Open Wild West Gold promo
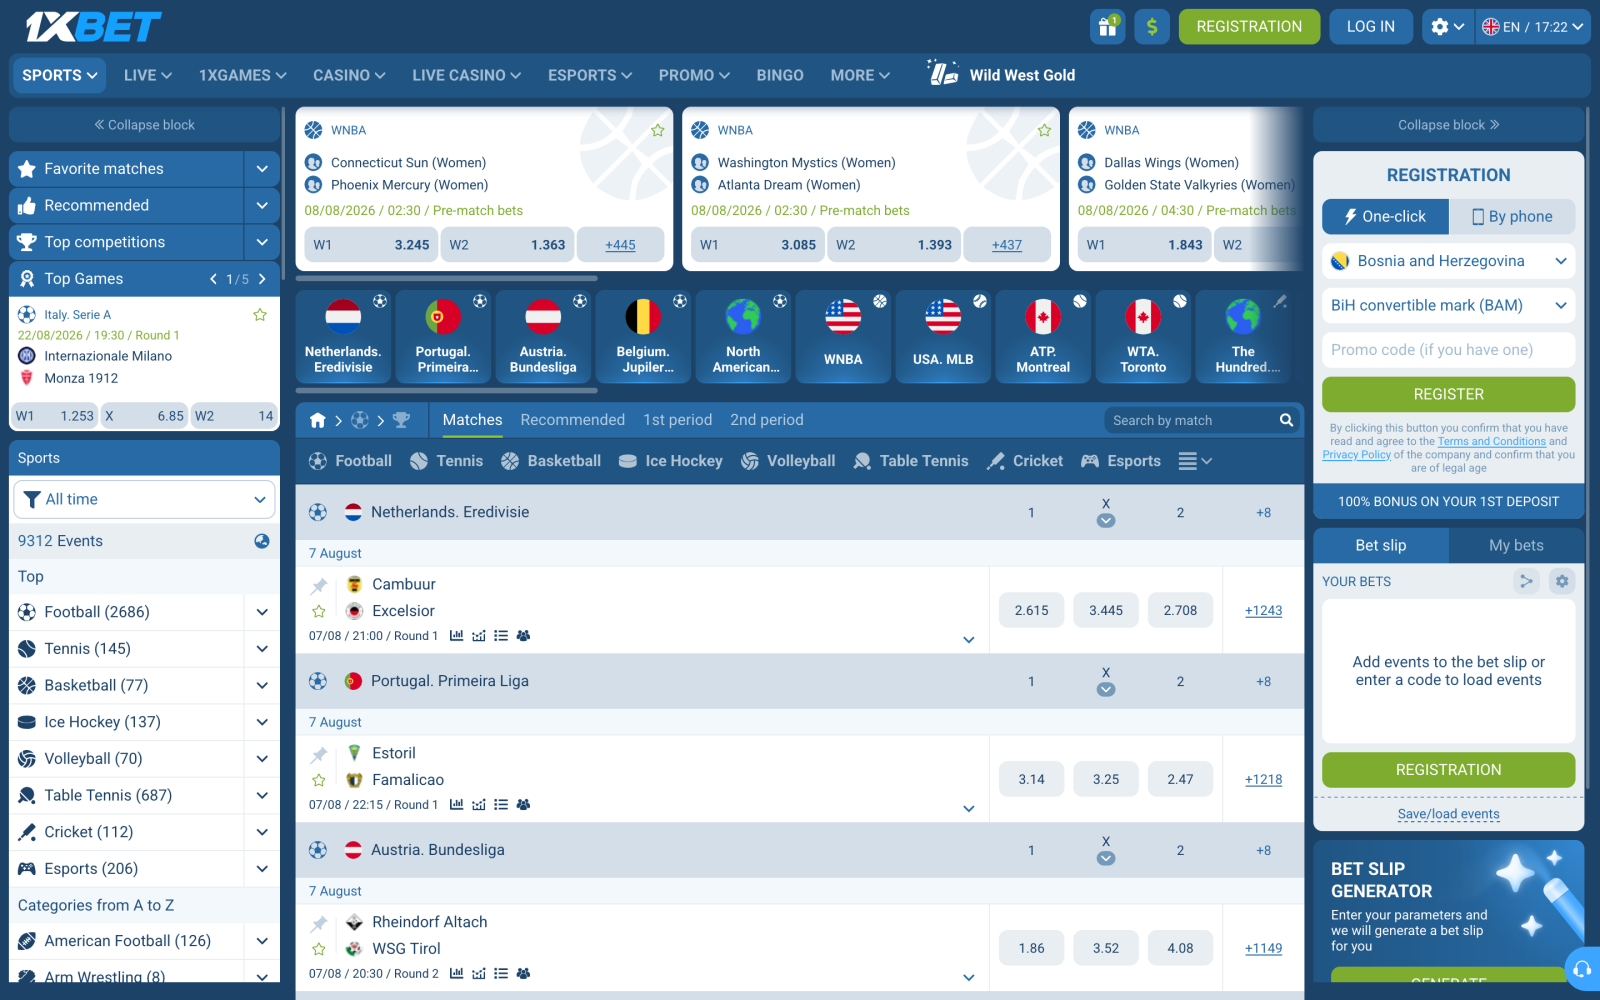The width and height of the screenshot is (1600, 1000). tap(1001, 75)
